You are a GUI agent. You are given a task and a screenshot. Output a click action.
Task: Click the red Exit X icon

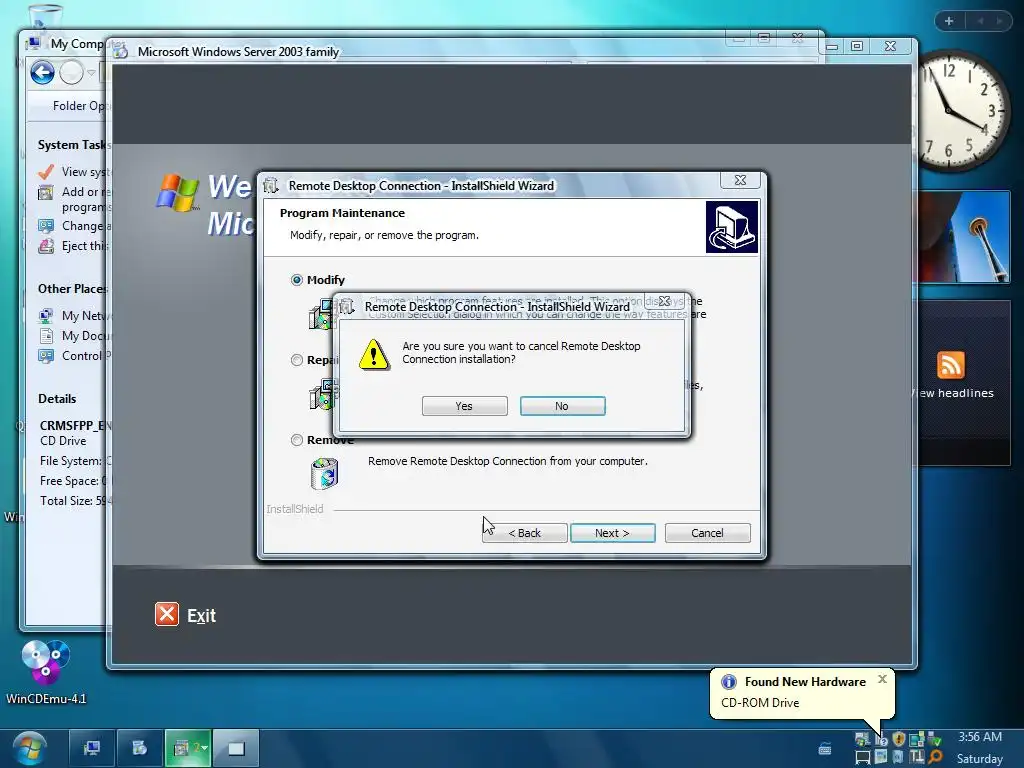[x=167, y=614]
